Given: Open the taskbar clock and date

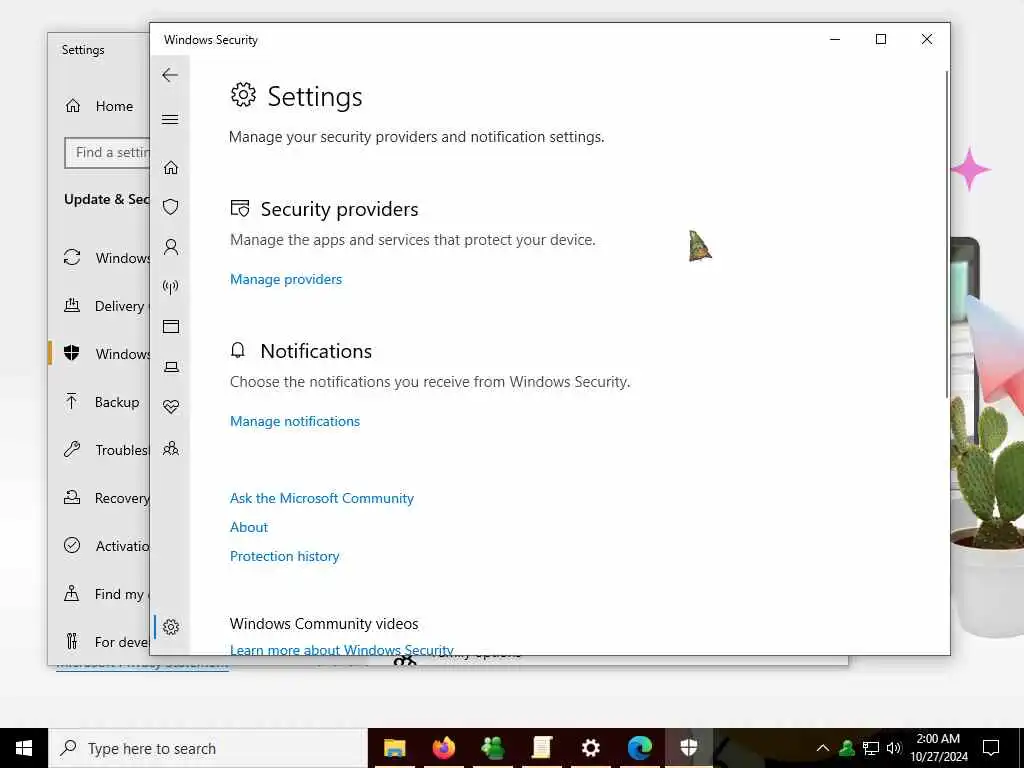Looking at the screenshot, I should click(x=938, y=748).
